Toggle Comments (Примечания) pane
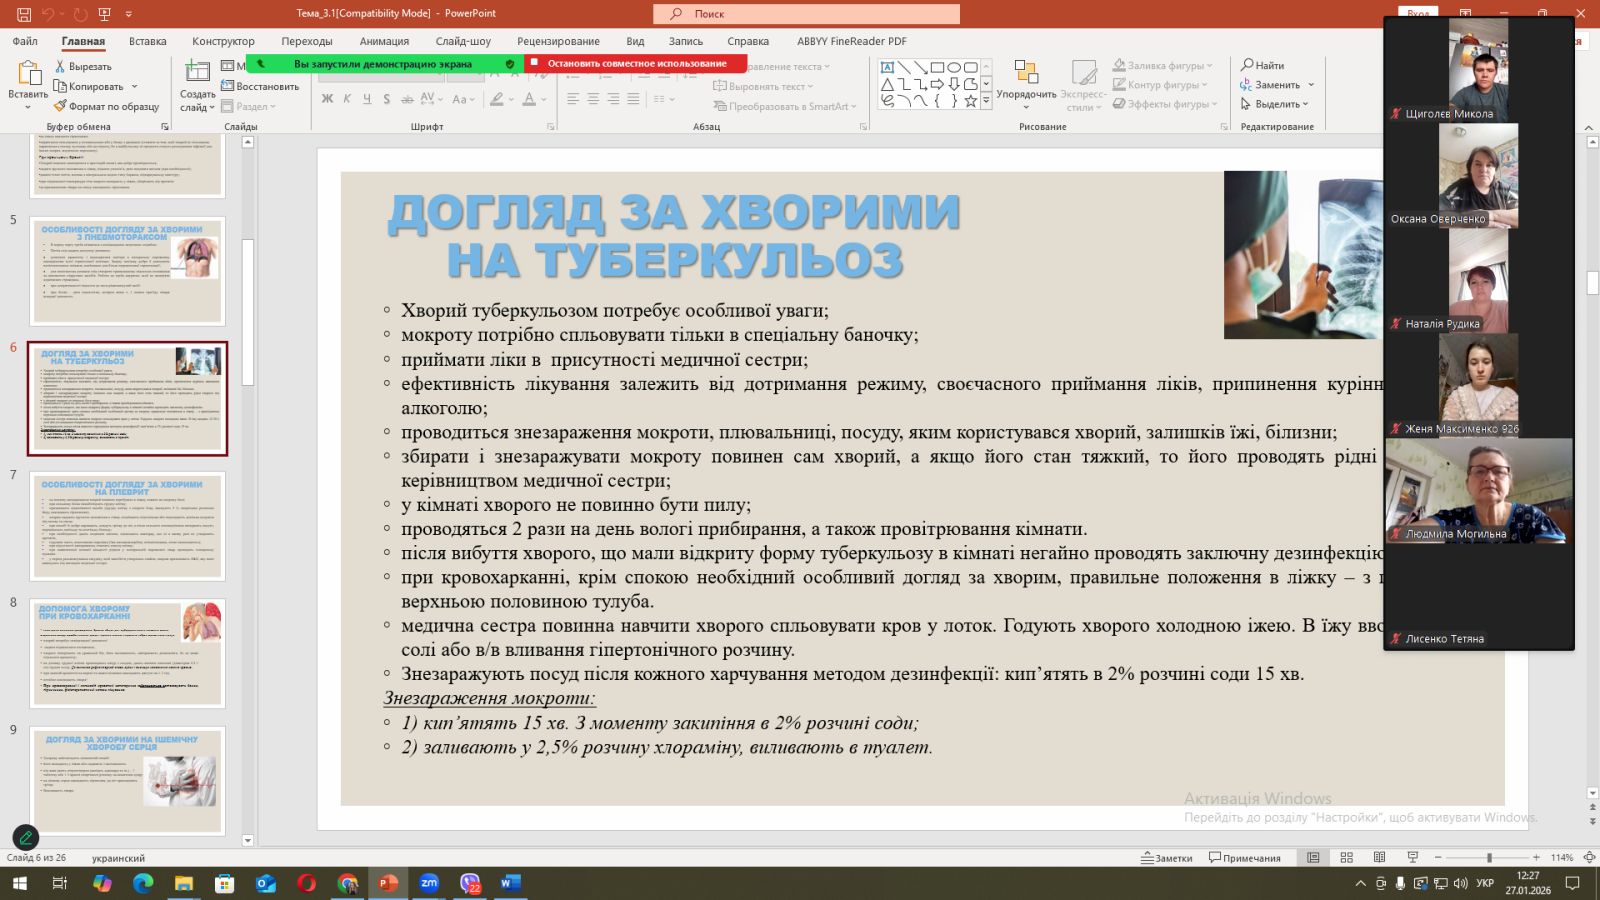The width and height of the screenshot is (1600, 900). [x=1244, y=858]
